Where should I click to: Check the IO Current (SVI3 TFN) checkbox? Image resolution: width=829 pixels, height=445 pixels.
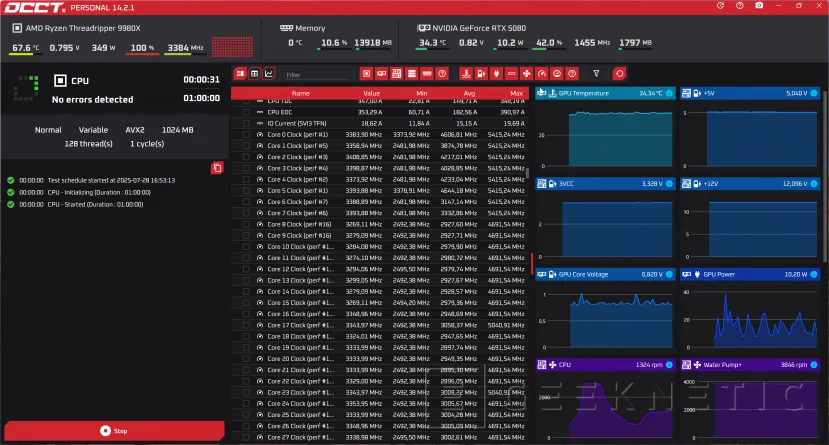point(246,124)
